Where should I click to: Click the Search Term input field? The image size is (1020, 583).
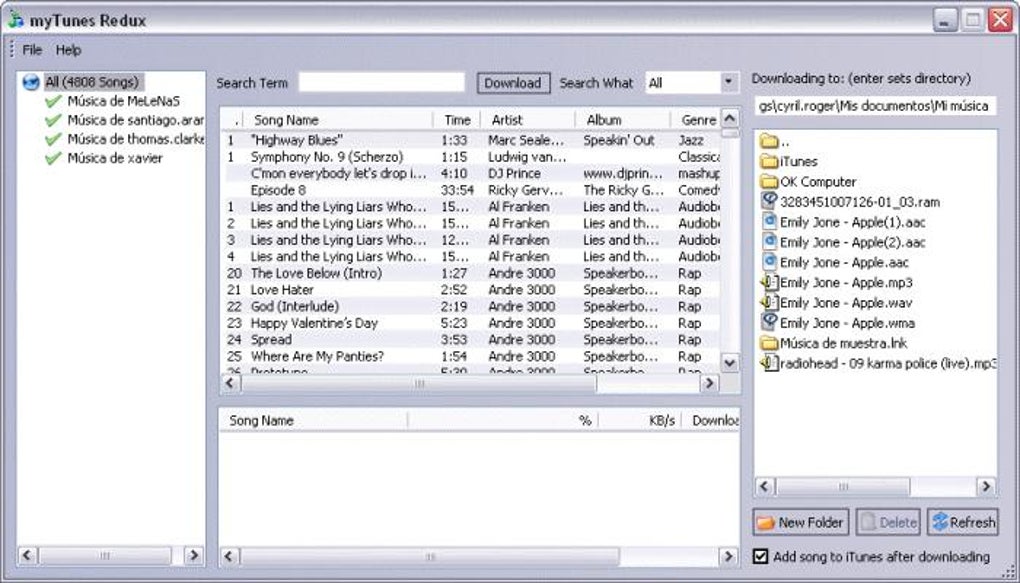click(382, 82)
